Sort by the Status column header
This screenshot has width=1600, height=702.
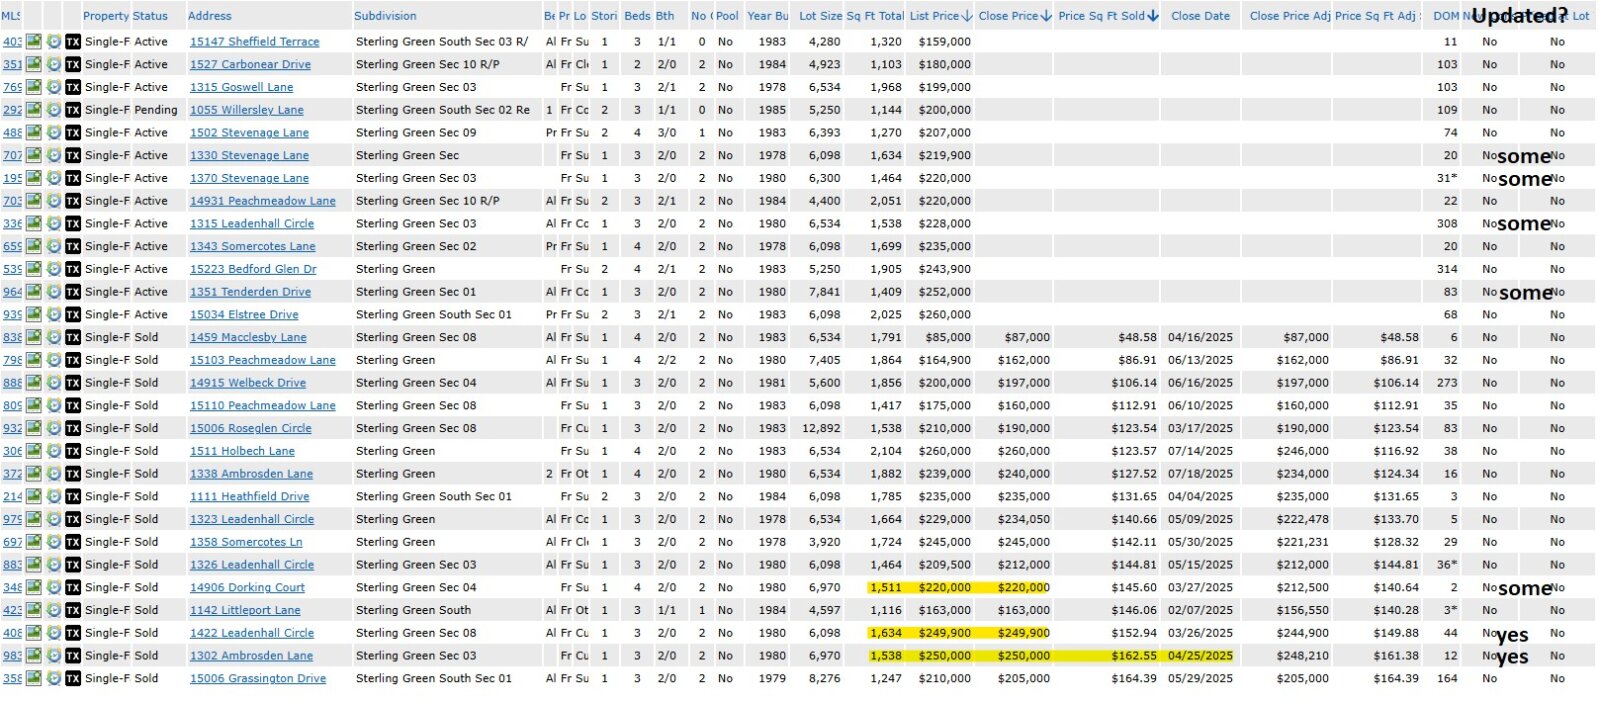pos(150,16)
